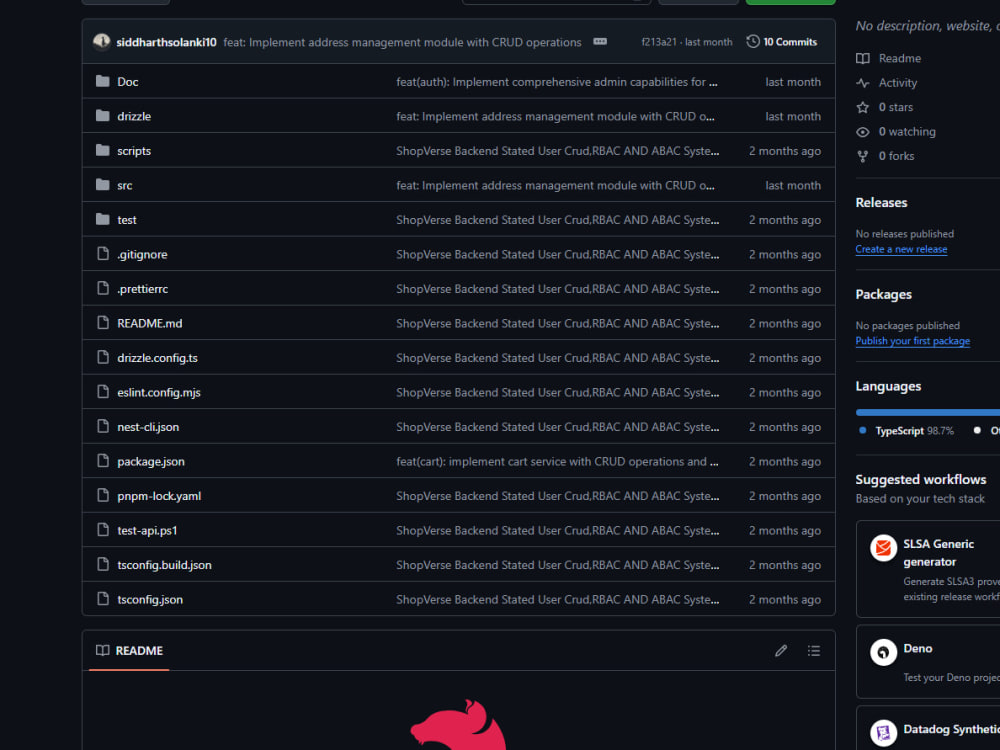
Task: Open the pnpm-lock.yaml file name
Action: [x=159, y=496]
